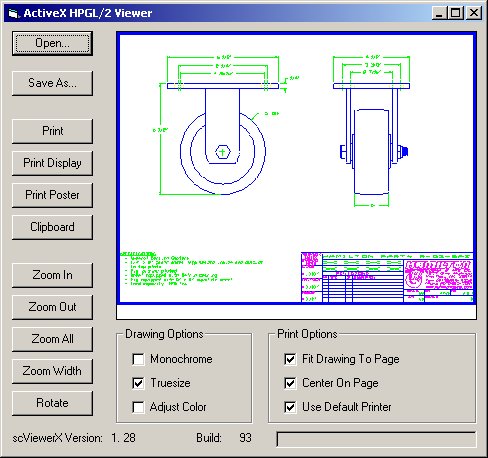Select Print Display
This screenshot has width=488, height=458.
click(52, 163)
